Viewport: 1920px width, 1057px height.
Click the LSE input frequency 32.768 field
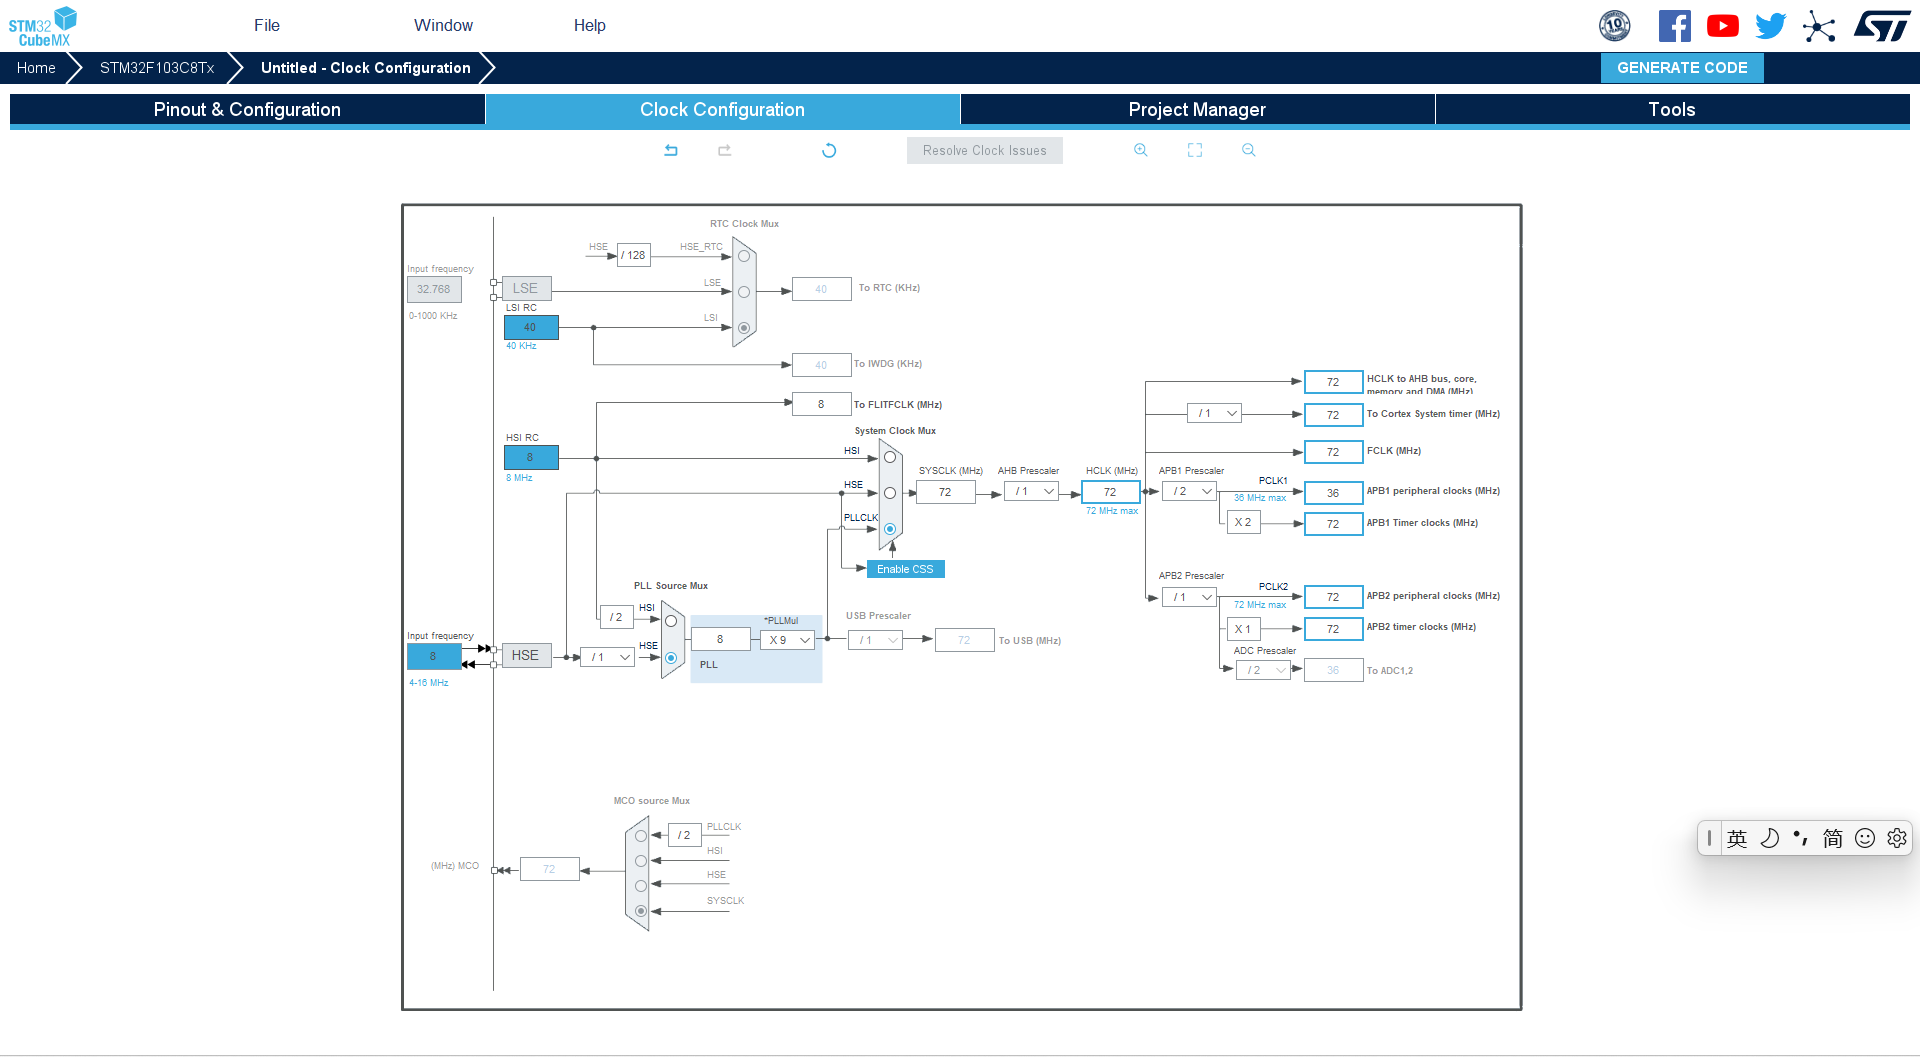pos(434,290)
